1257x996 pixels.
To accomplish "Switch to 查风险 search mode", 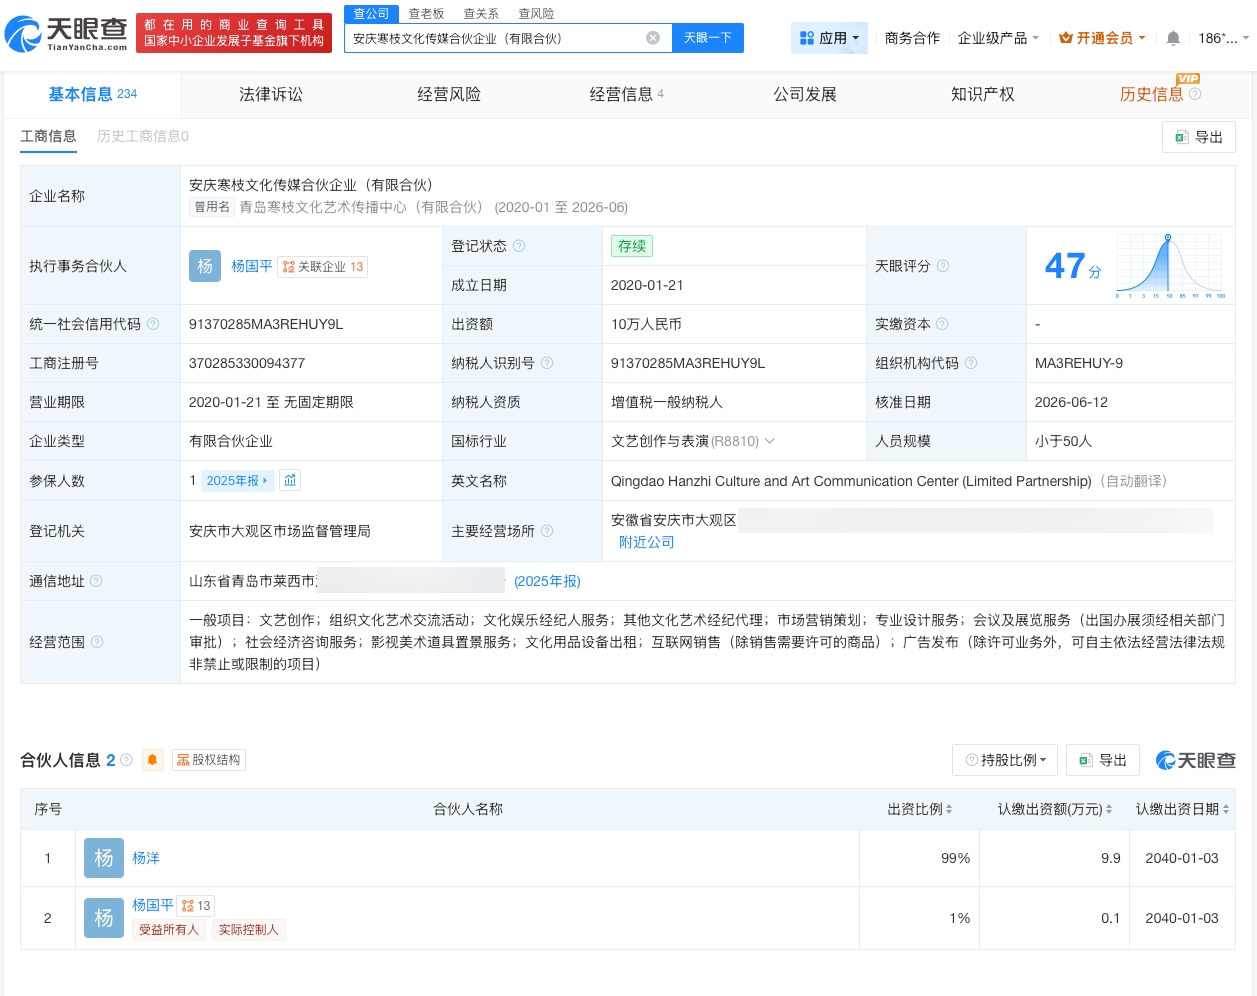I will tap(536, 14).
